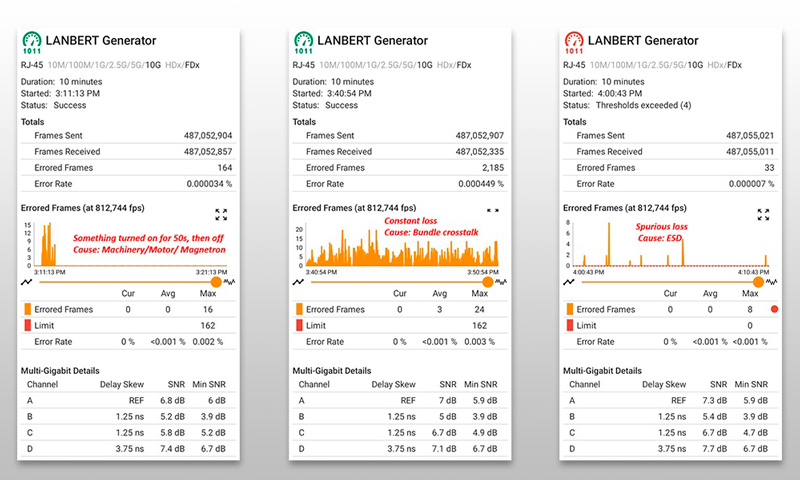This screenshot has width=800, height=480.
Task: Select the Frames Sent value 487,052,907
Action: 480,136
